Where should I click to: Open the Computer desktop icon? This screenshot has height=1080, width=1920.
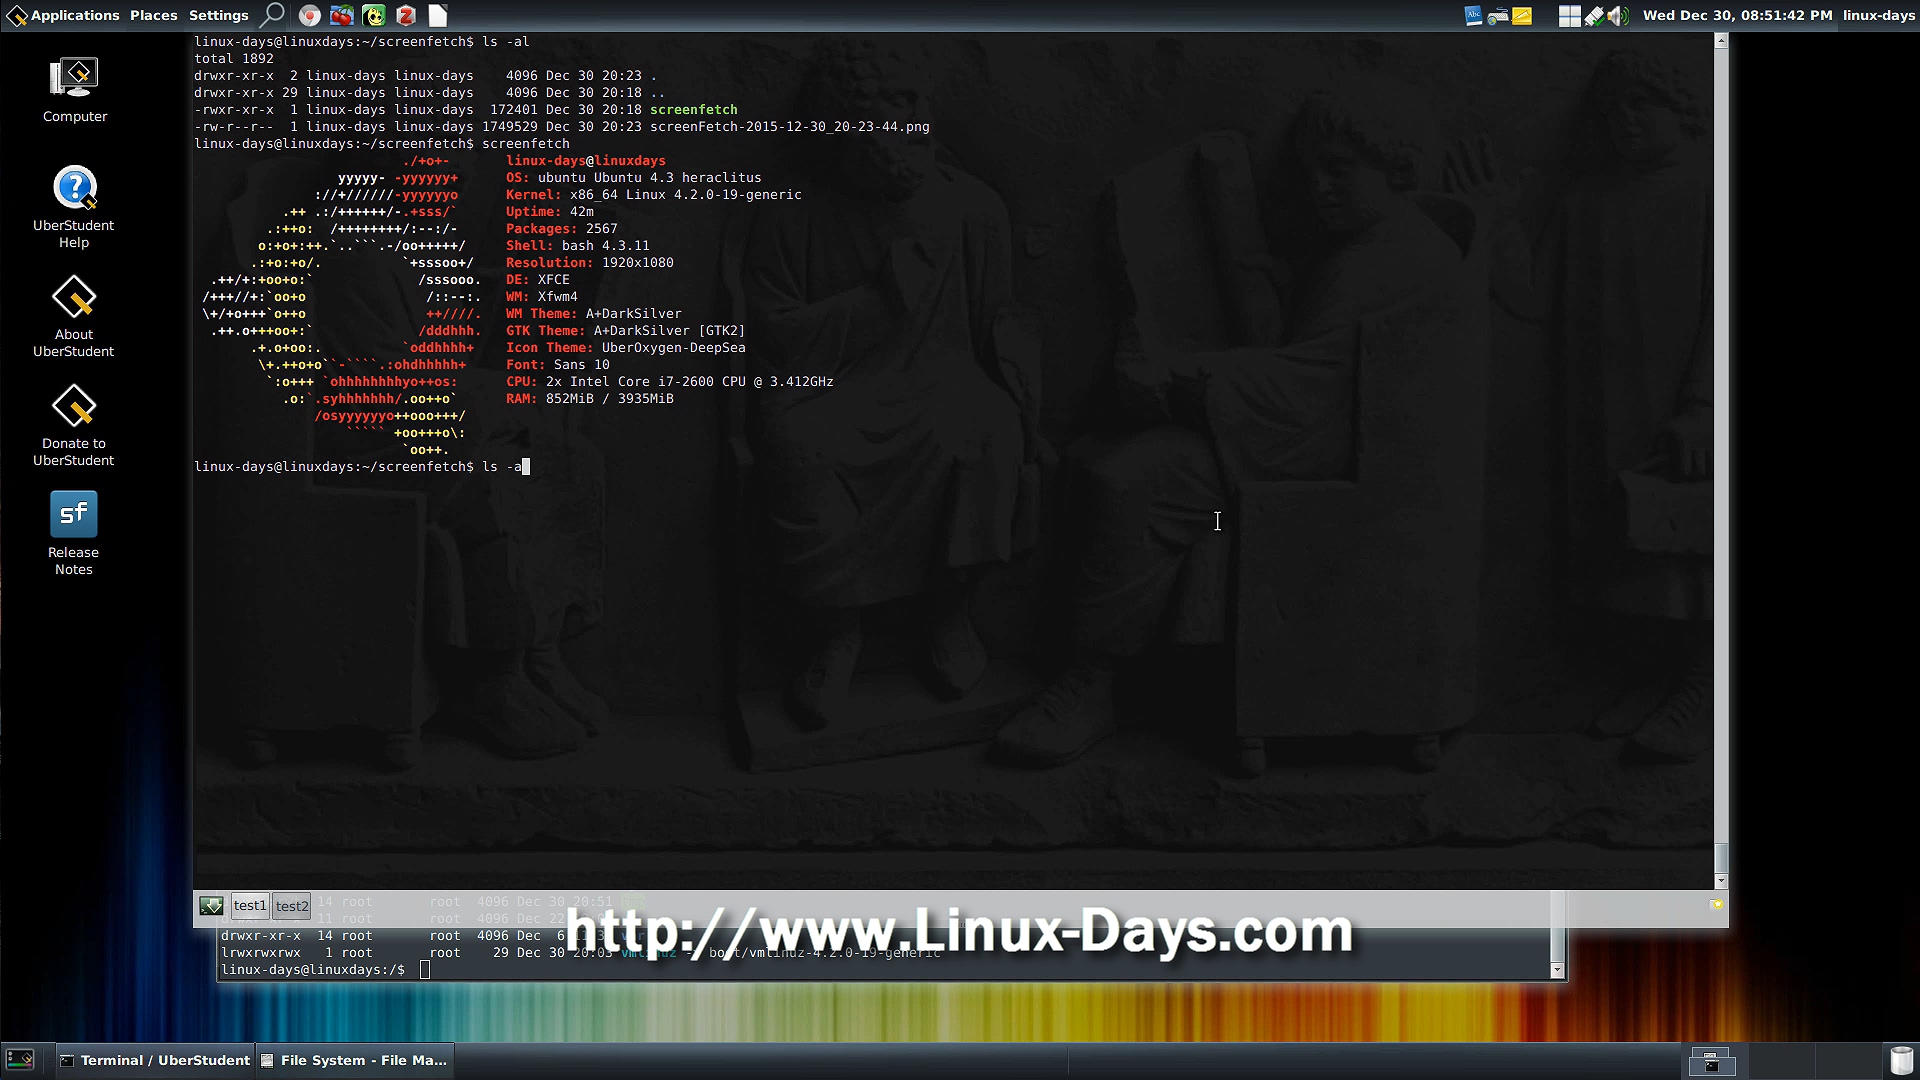[x=75, y=90]
